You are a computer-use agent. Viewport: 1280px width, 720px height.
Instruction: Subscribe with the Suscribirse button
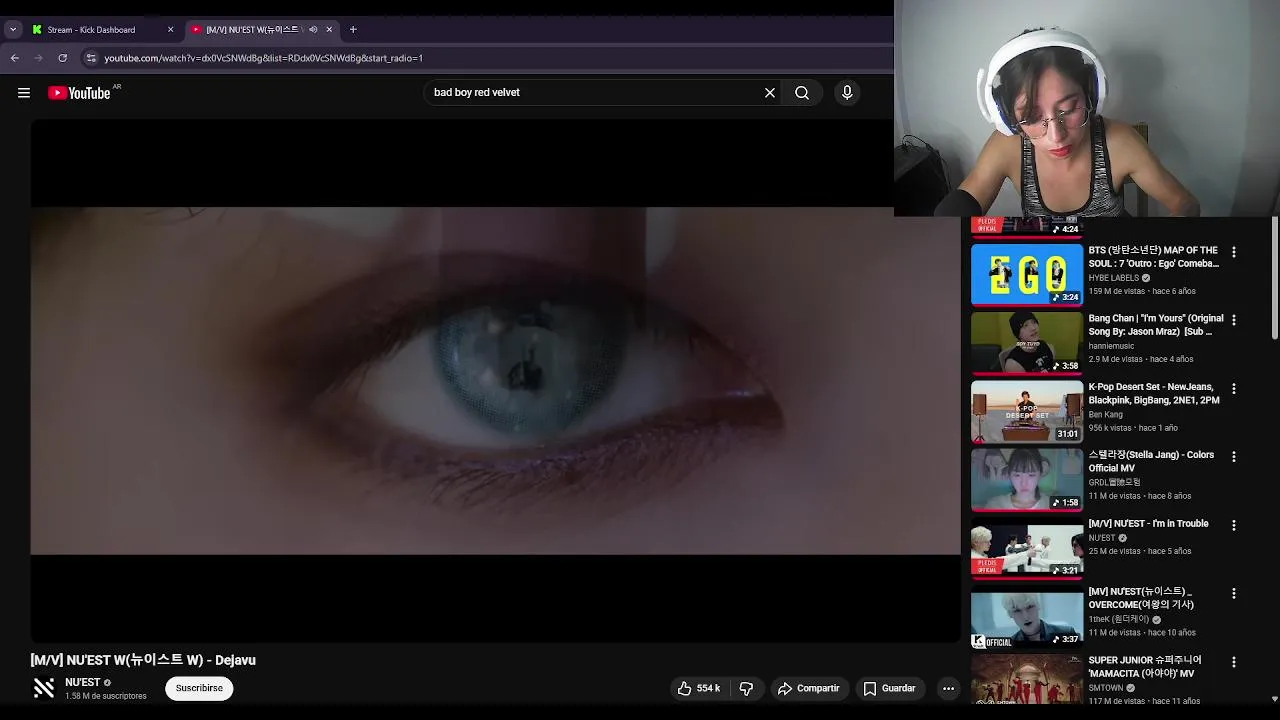pyautogui.click(x=199, y=688)
